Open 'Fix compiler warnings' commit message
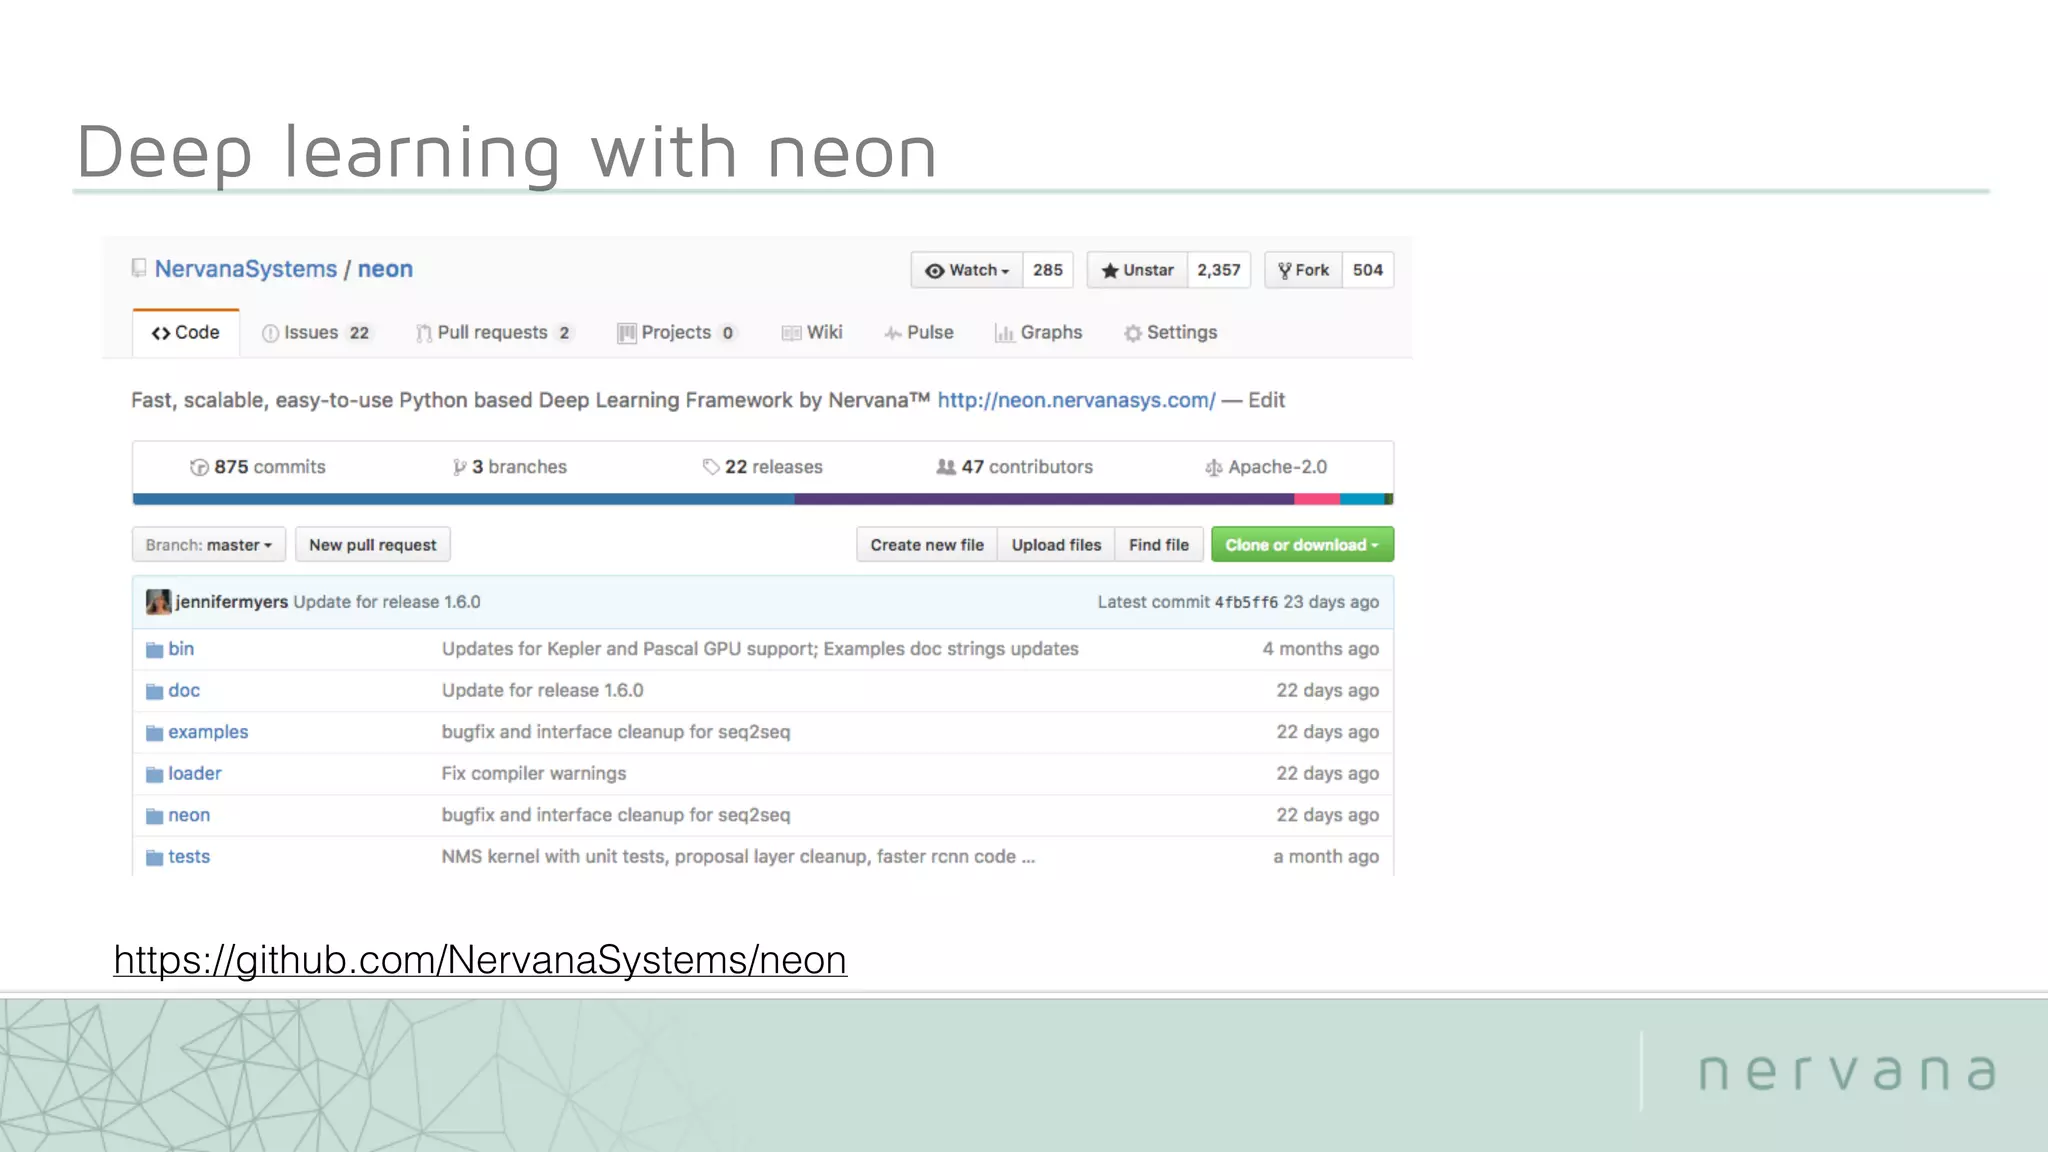Viewport: 2048px width, 1152px height. [x=534, y=774]
